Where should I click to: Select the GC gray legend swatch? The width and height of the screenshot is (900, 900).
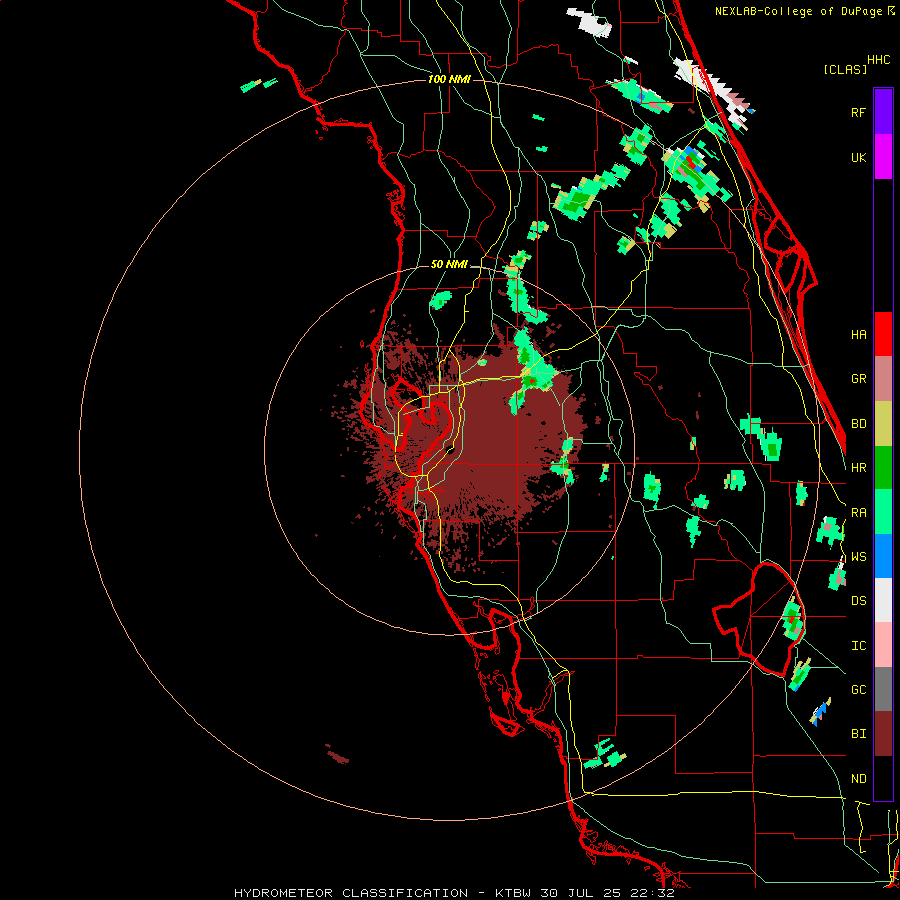coord(883,689)
